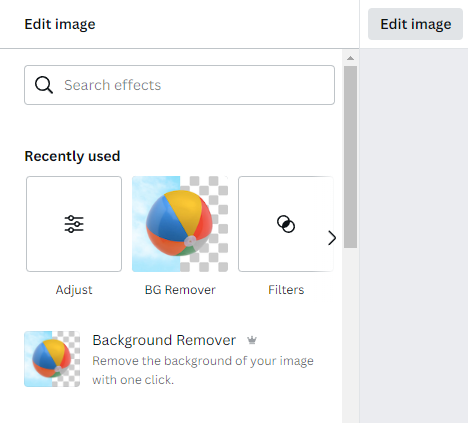This screenshot has height=423, width=468.
Task: Click the magnifying glass search icon
Action: point(44,85)
